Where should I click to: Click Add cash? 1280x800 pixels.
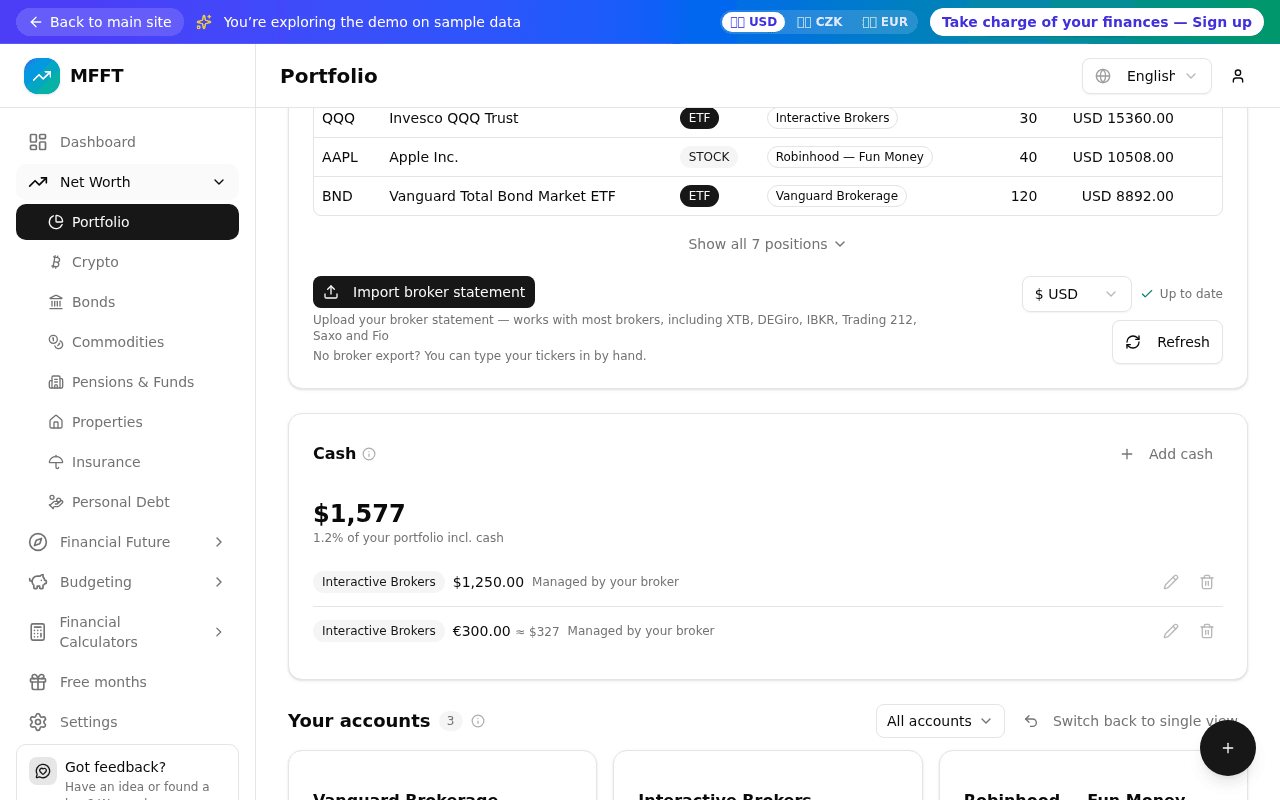click(1167, 454)
